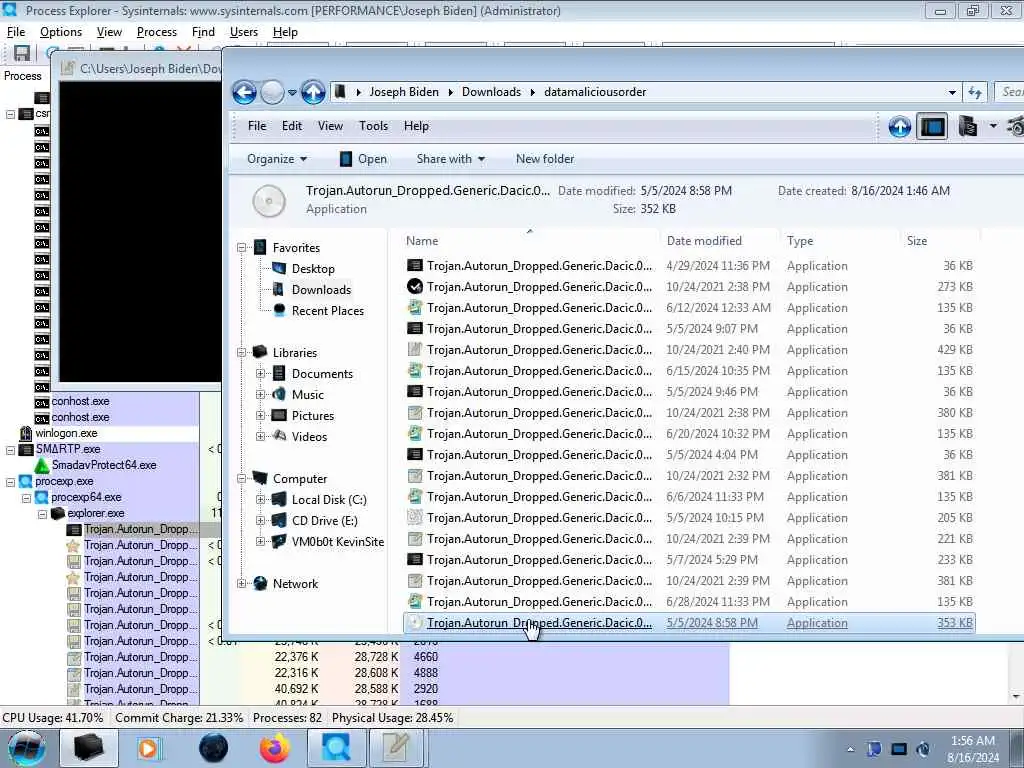Open Edit menu in Explorer window
The image size is (1024, 768).
pyautogui.click(x=292, y=126)
